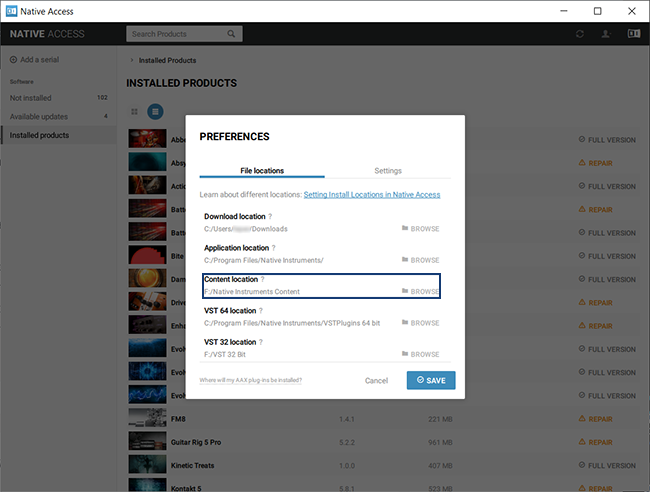Click help icon next to VST 32 location
The image size is (650, 492).
click(x=261, y=342)
